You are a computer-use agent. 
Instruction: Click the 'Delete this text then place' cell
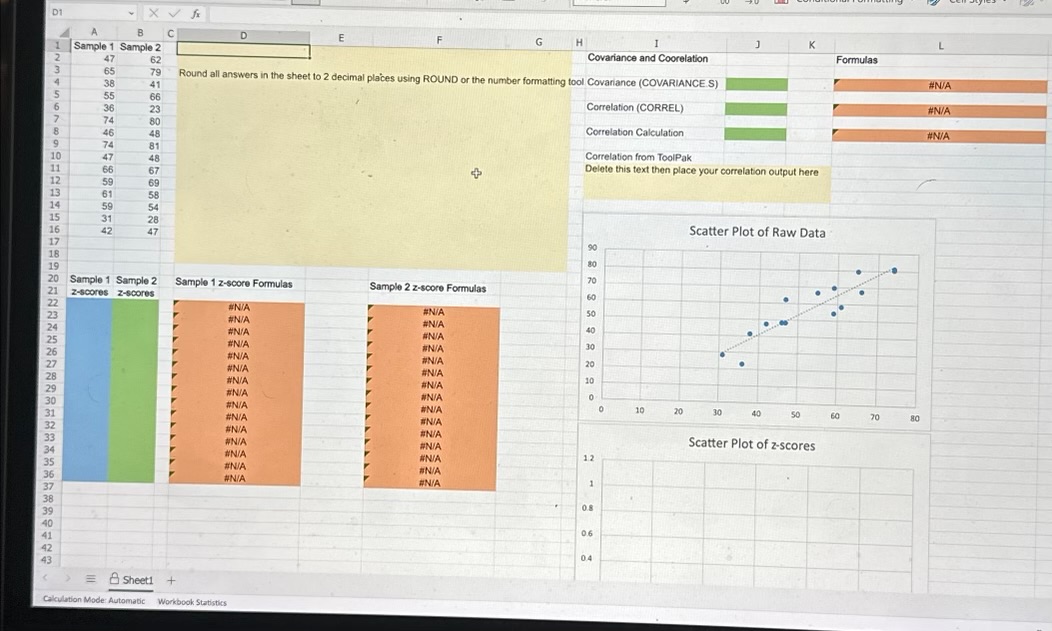pos(701,171)
